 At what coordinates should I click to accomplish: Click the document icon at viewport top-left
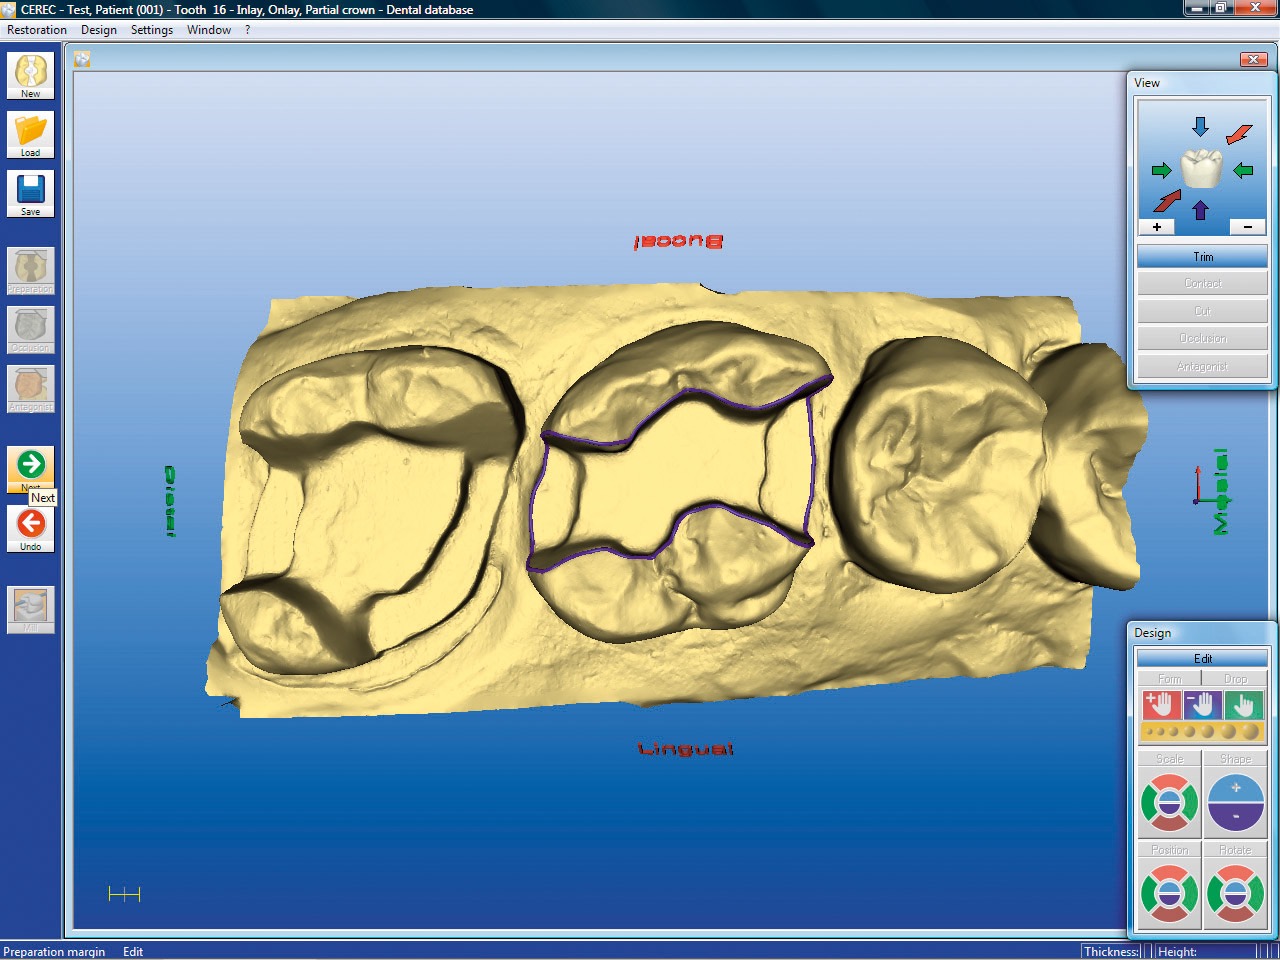pyautogui.click(x=82, y=59)
